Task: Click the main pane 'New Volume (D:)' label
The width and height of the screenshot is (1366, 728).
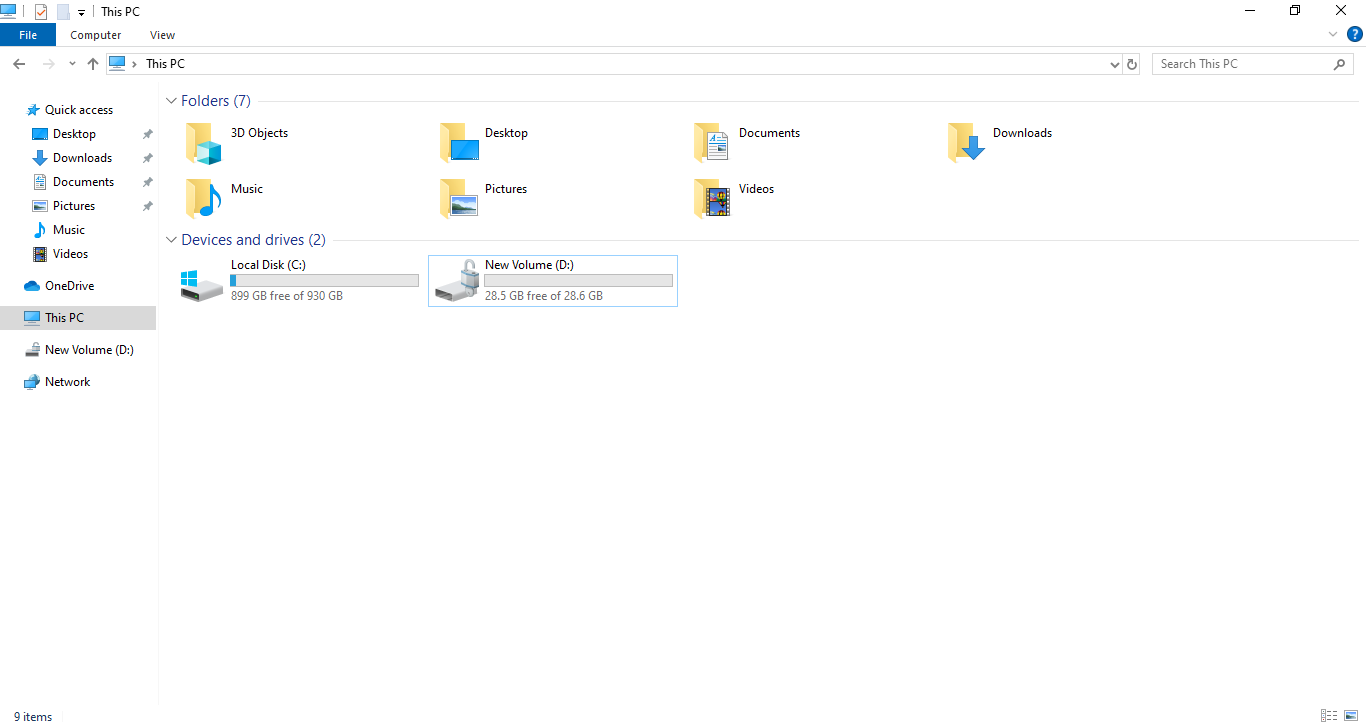Action: 529,265
